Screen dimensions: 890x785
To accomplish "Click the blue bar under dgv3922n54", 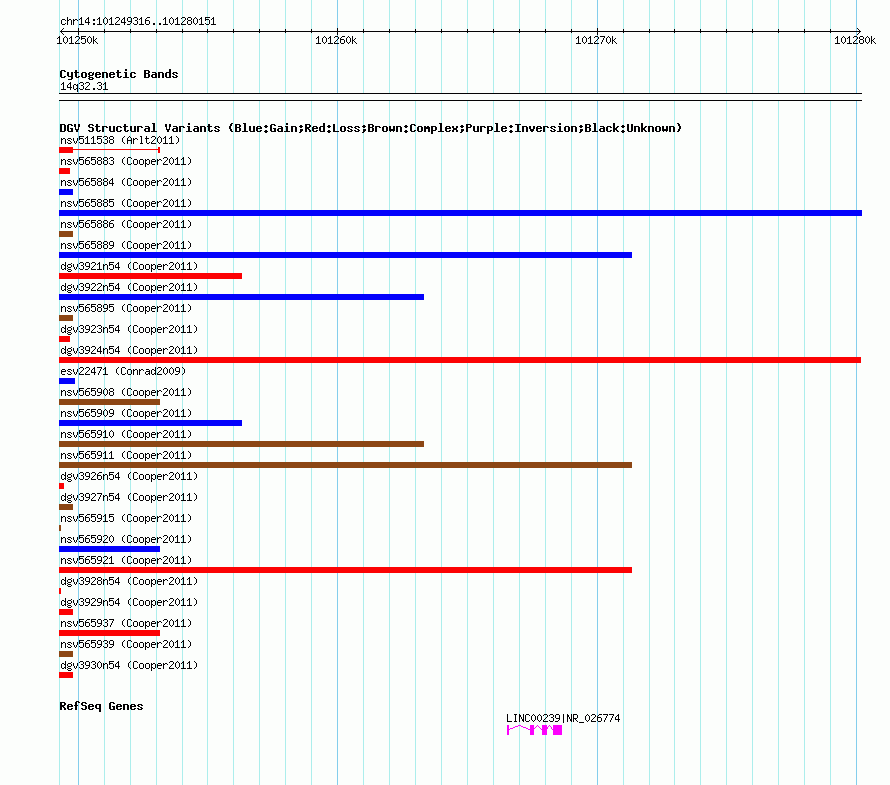I will pos(241,297).
